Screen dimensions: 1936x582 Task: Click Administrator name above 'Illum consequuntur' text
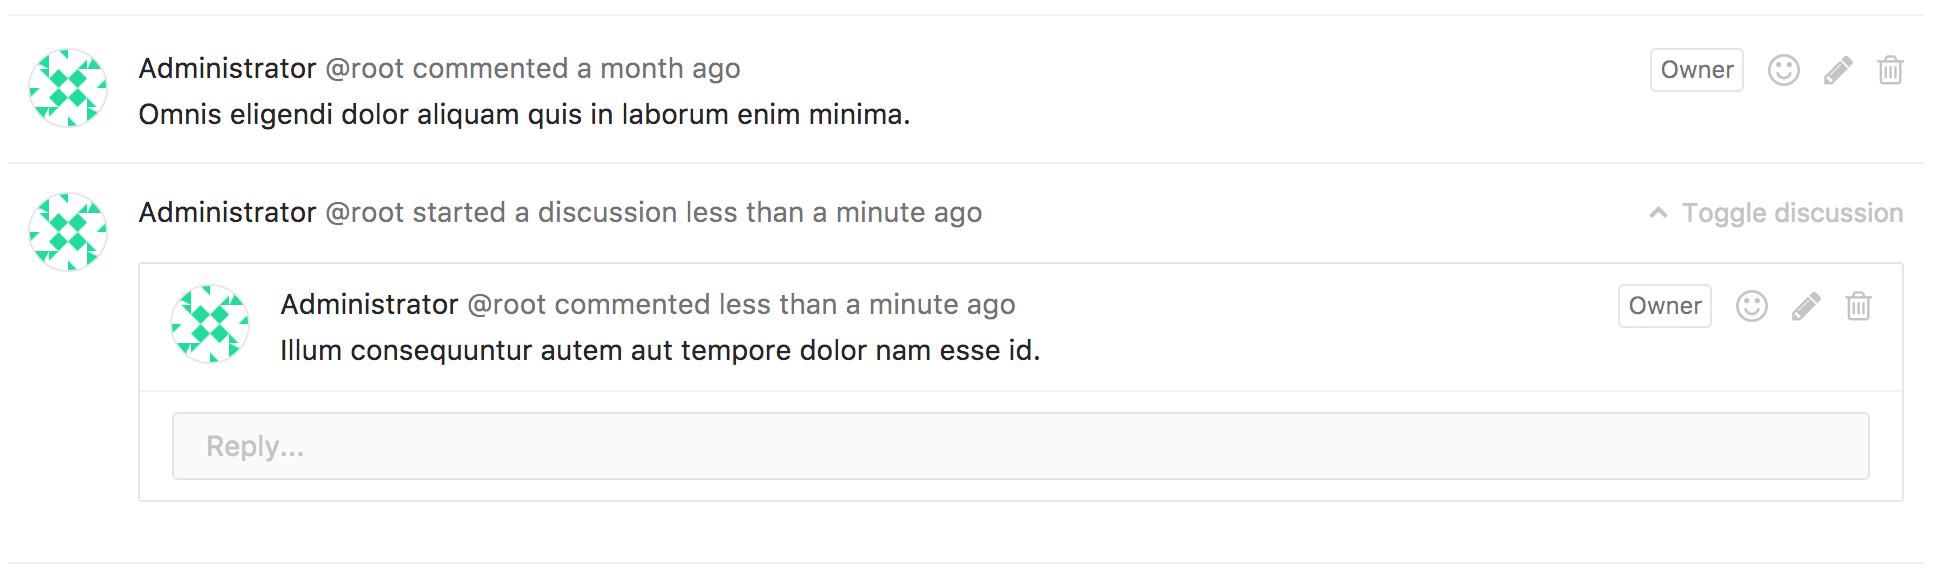tap(369, 304)
